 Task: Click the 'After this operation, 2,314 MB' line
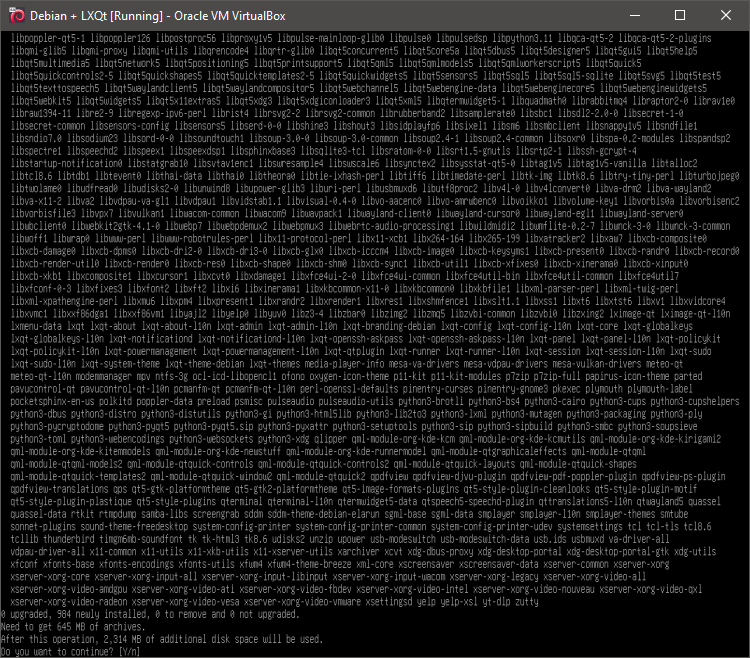point(162,639)
